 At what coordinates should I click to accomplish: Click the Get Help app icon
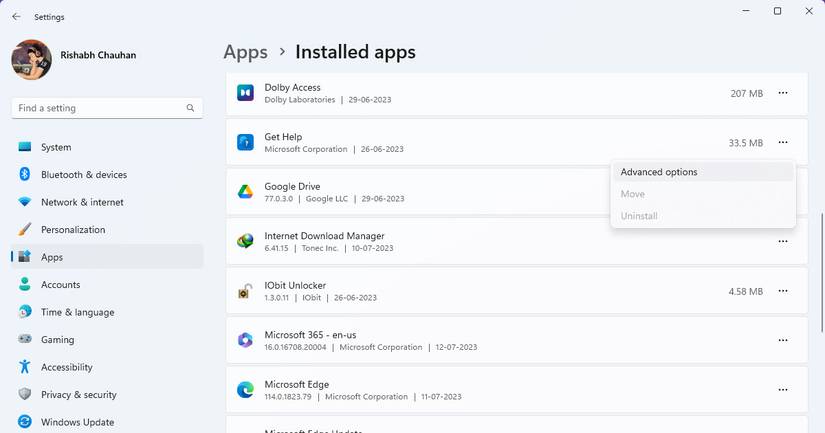245,143
